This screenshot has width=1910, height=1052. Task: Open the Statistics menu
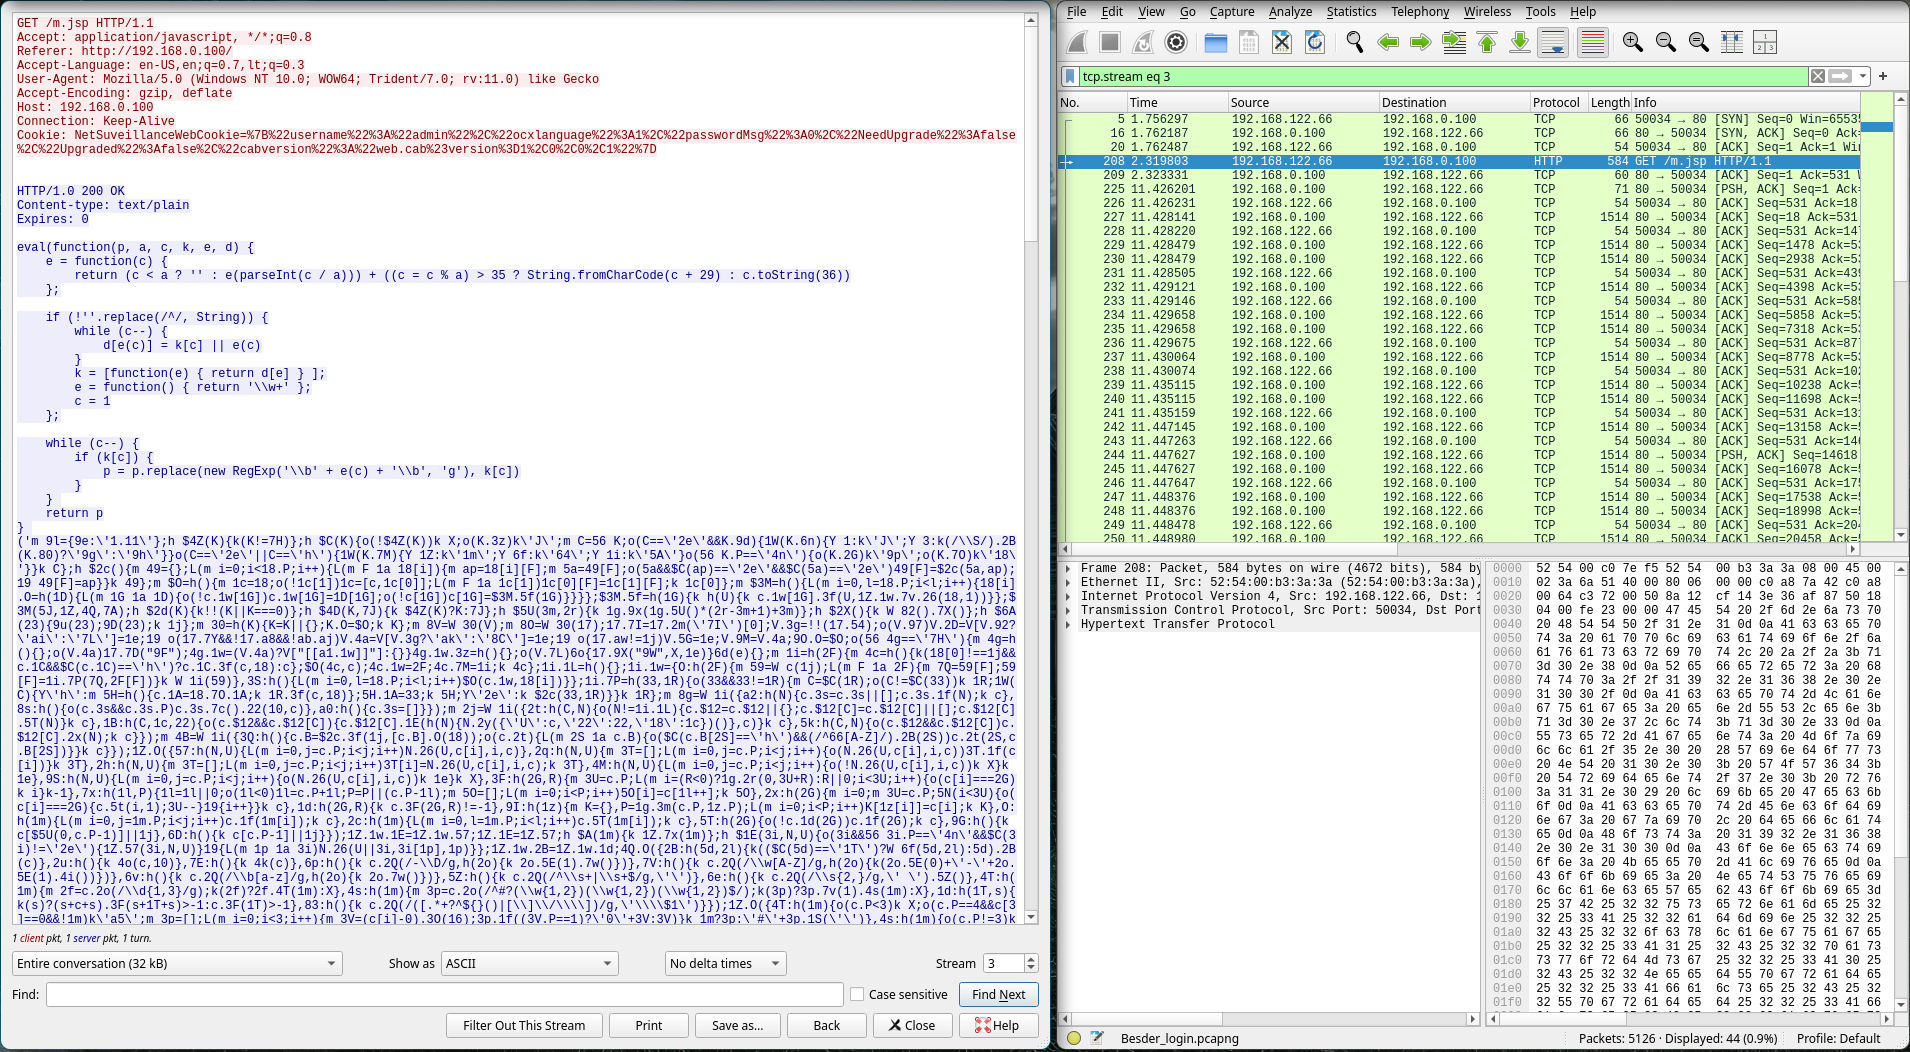click(x=1351, y=12)
